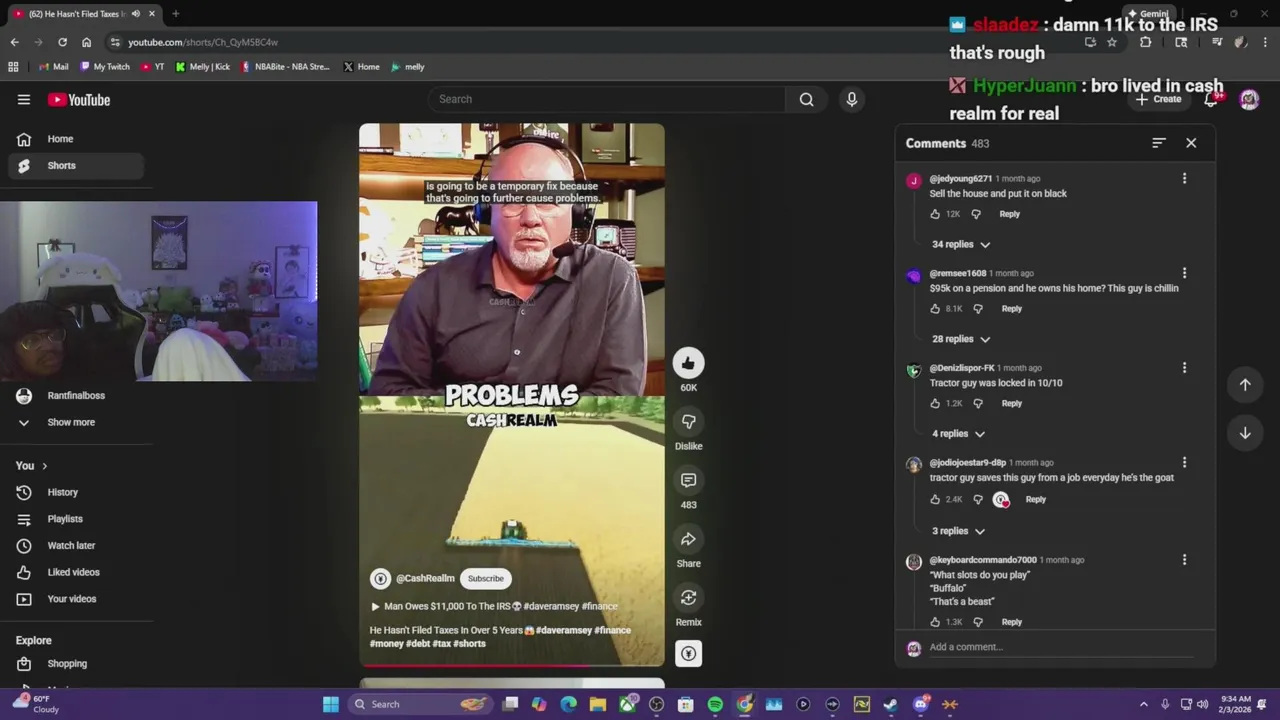The height and width of the screenshot is (720, 1280).
Task: Dislike keyboardcommando7000's comment
Action: tap(978, 622)
